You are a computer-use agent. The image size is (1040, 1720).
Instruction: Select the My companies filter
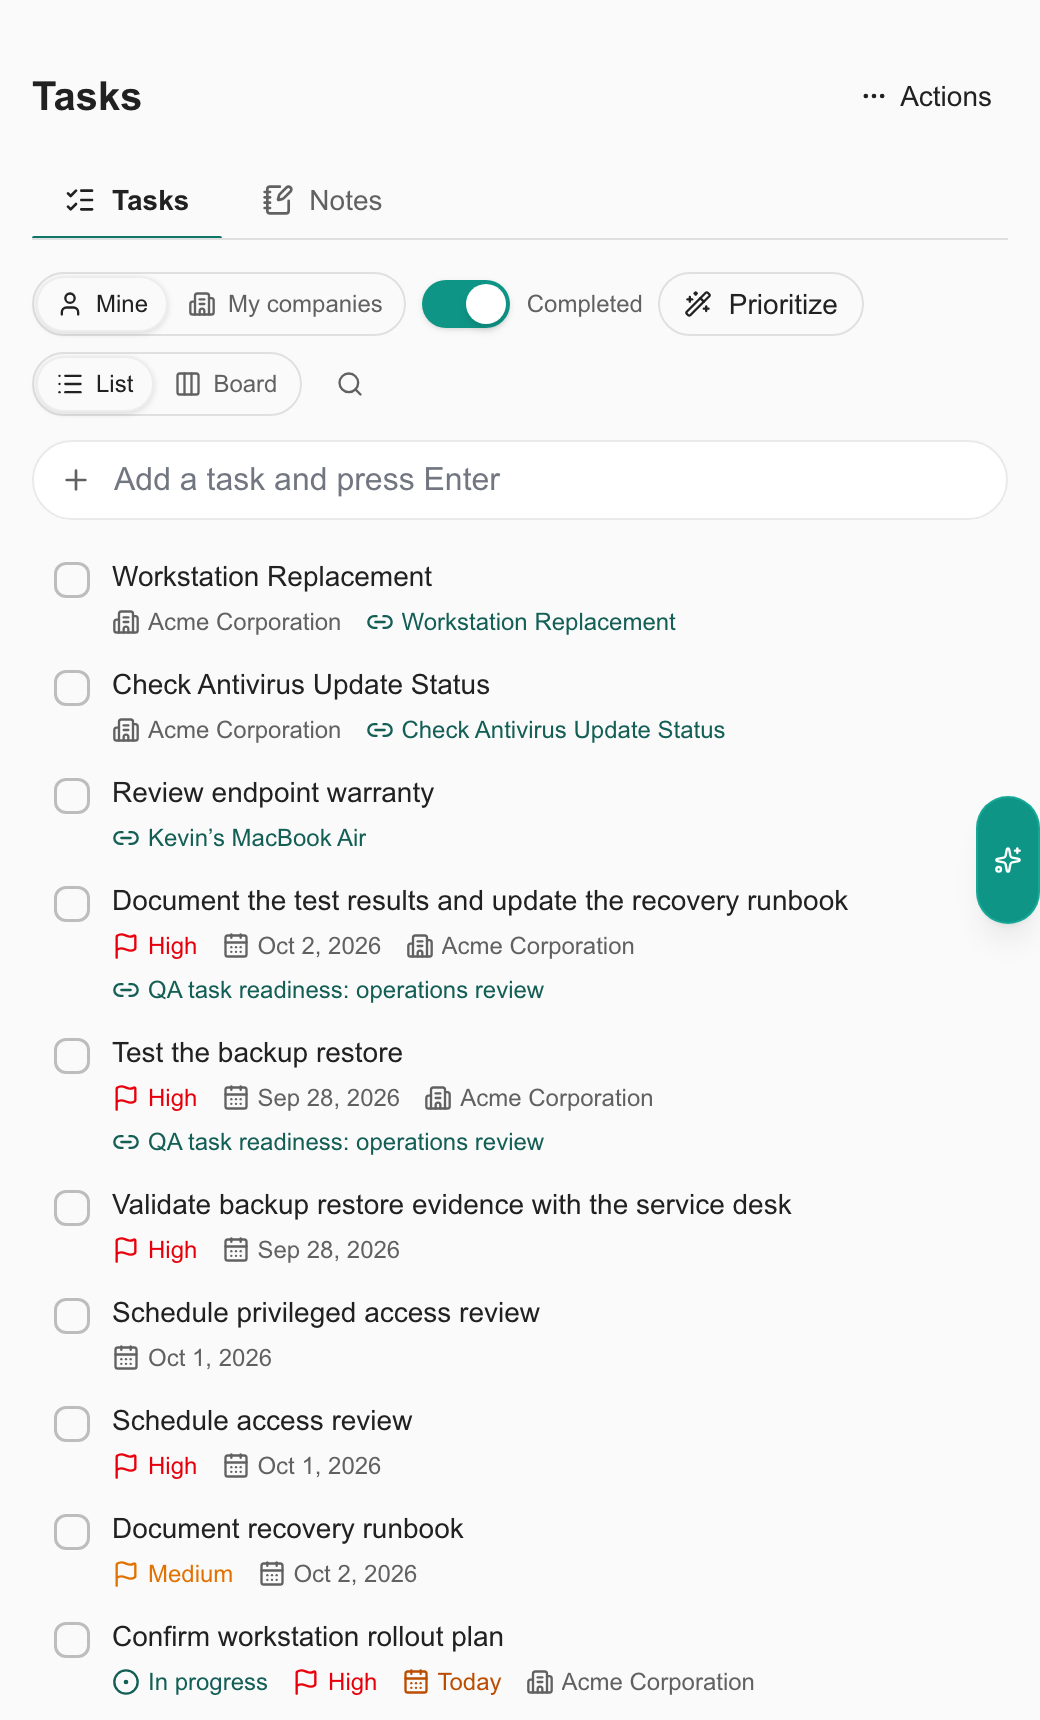[286, 304]
